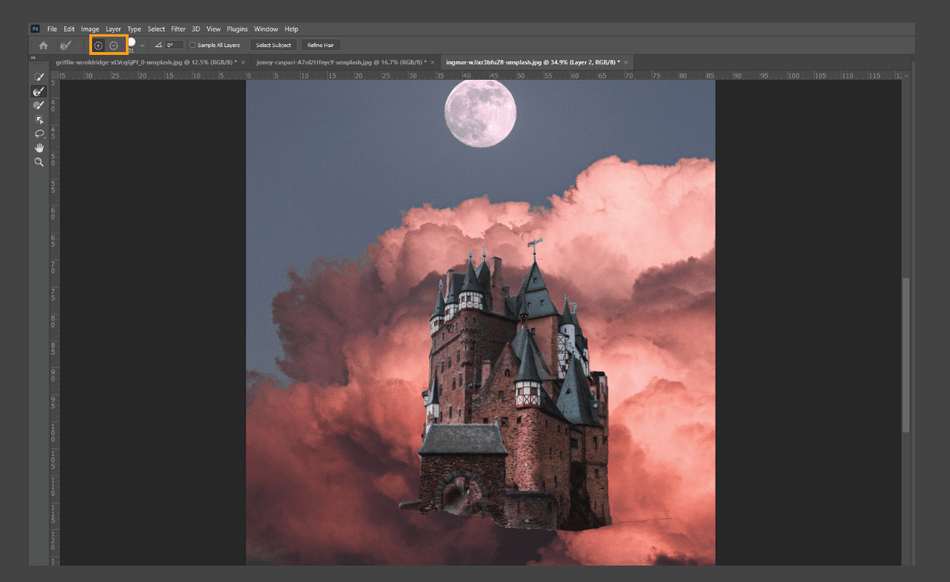This screenshot has width=950, height=582.
Task: Click the moon in the canvas
Action: (480, 113)
